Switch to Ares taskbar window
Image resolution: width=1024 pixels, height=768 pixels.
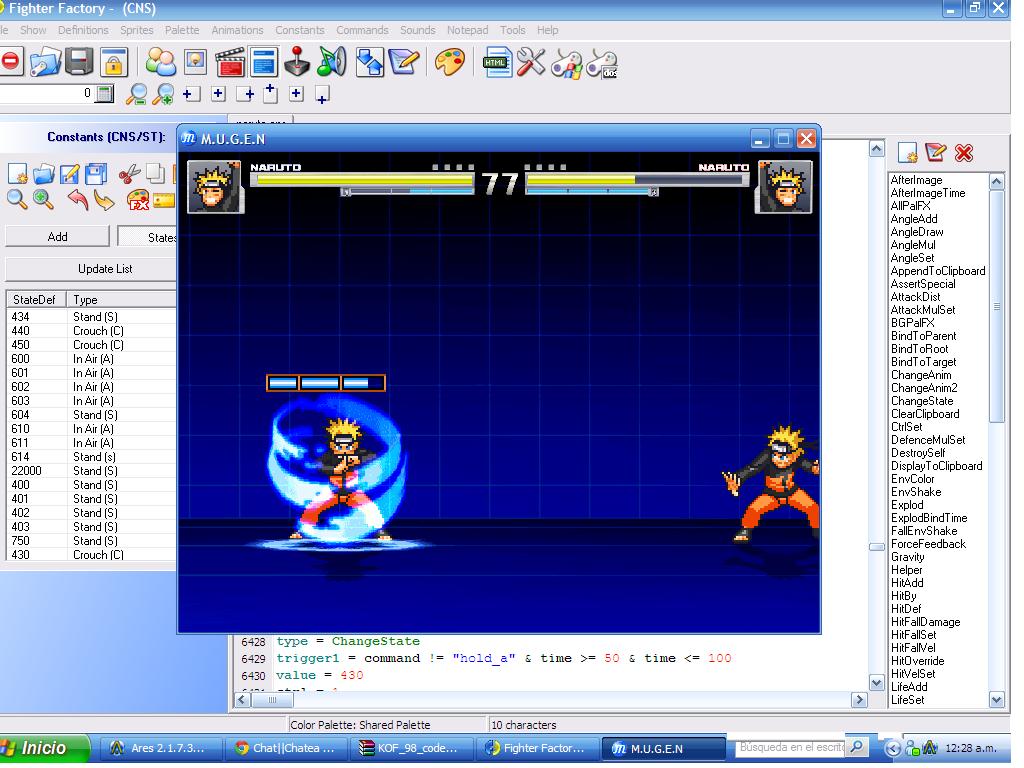[159, 748]
